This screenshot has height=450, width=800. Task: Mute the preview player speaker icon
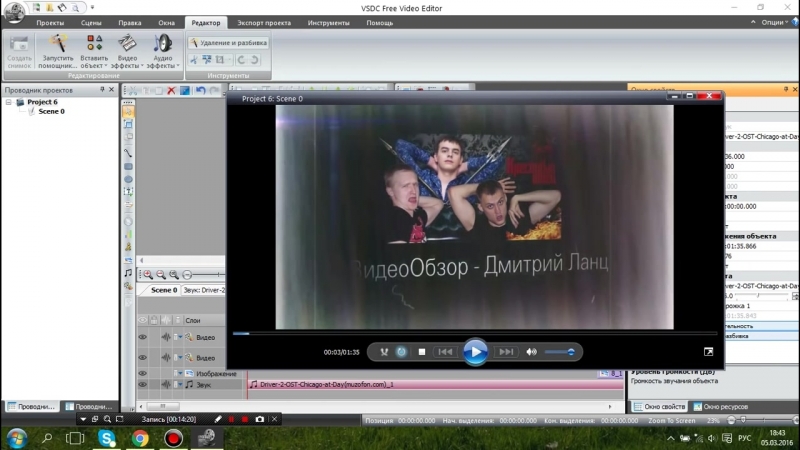[532, 352]
